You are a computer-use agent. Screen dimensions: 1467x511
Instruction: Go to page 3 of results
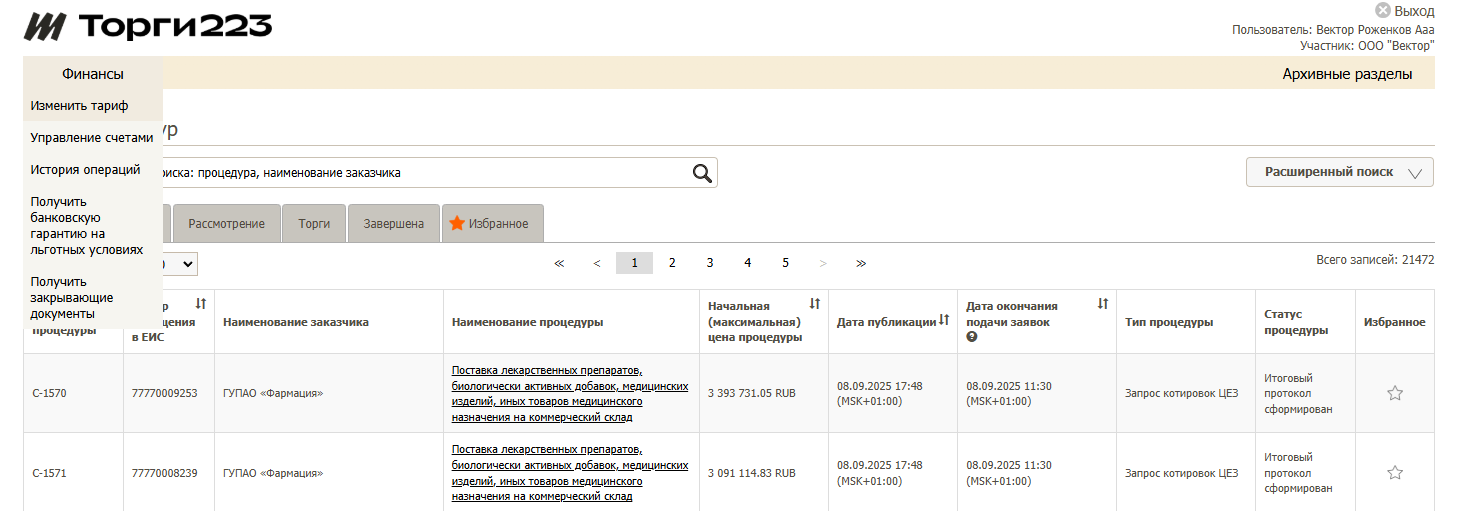pos(710,263)
